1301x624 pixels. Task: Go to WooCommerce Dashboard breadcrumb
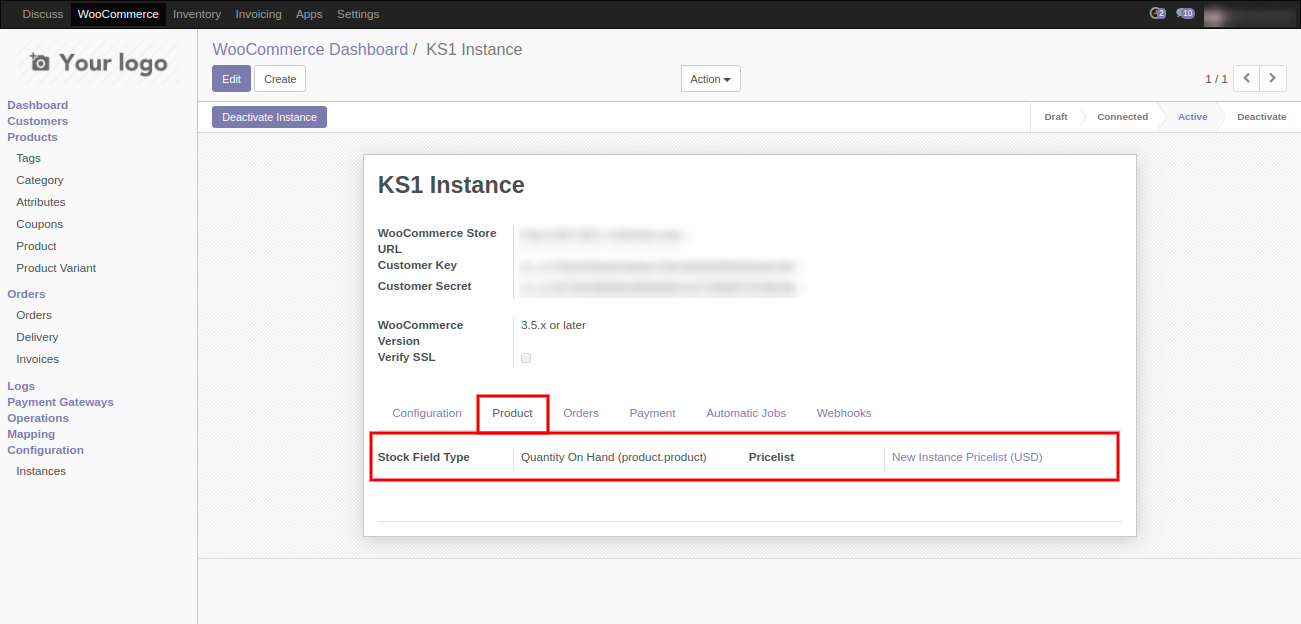(310, 50)
